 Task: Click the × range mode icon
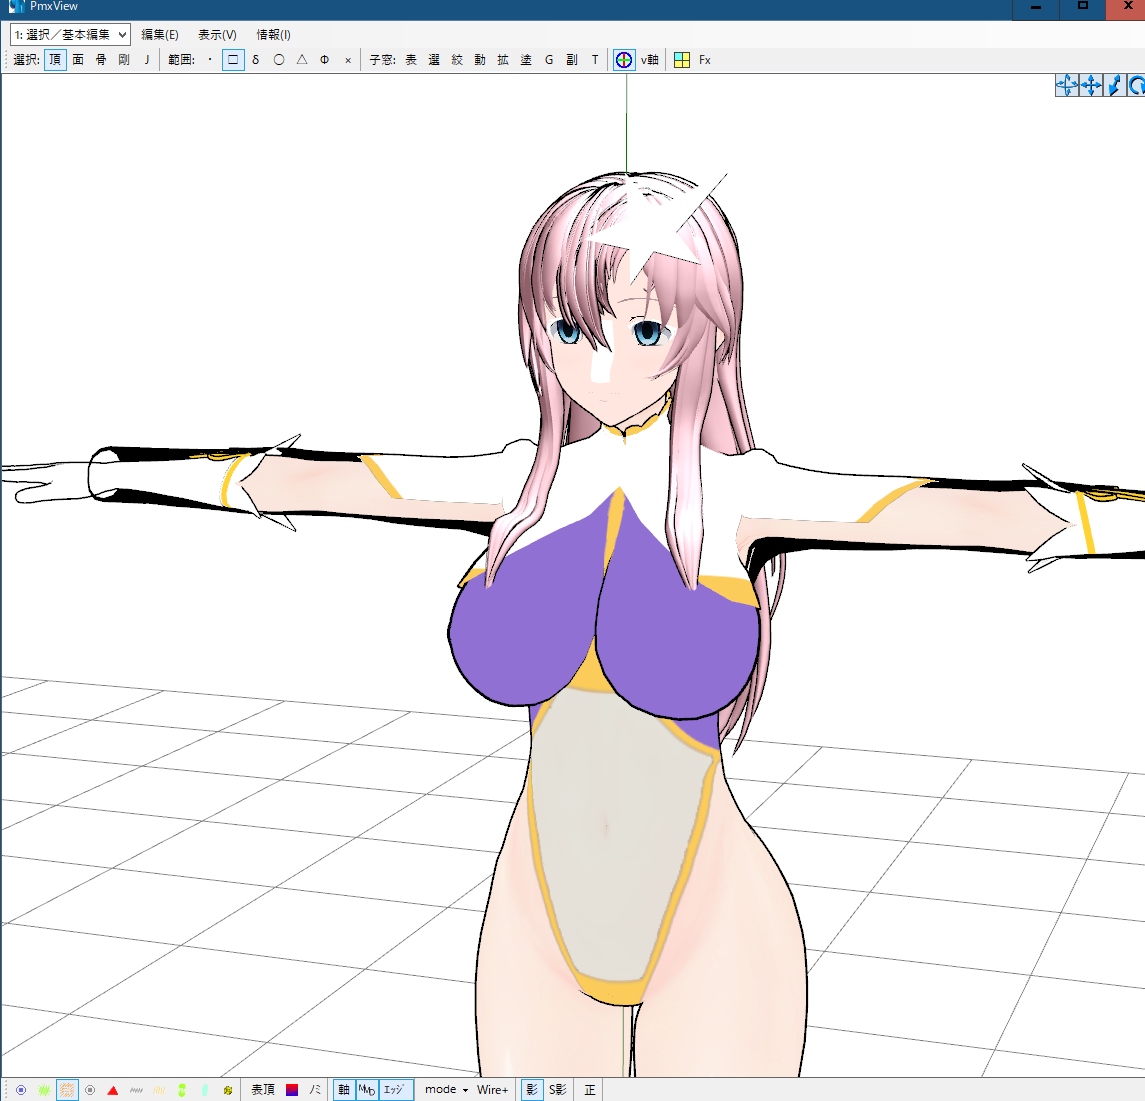click(348, 60)
